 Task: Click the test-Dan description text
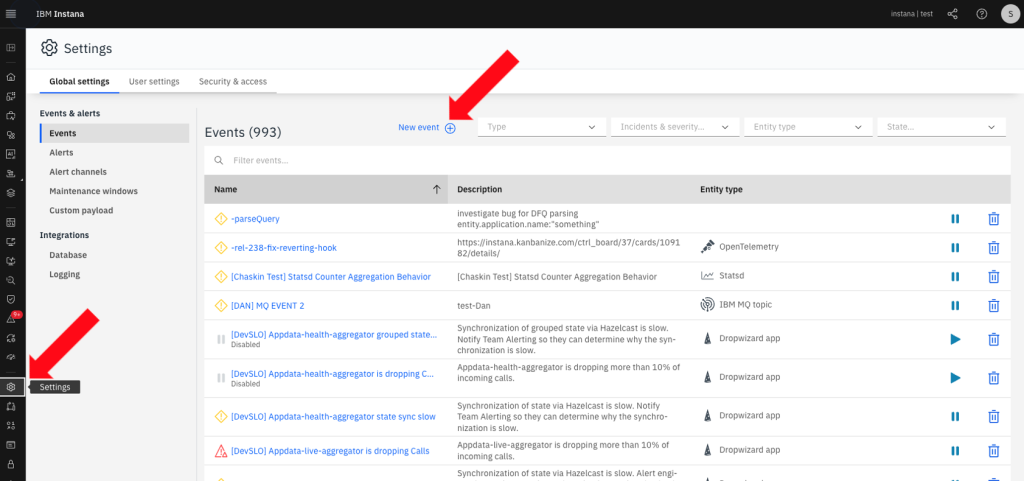coord(473,305)
